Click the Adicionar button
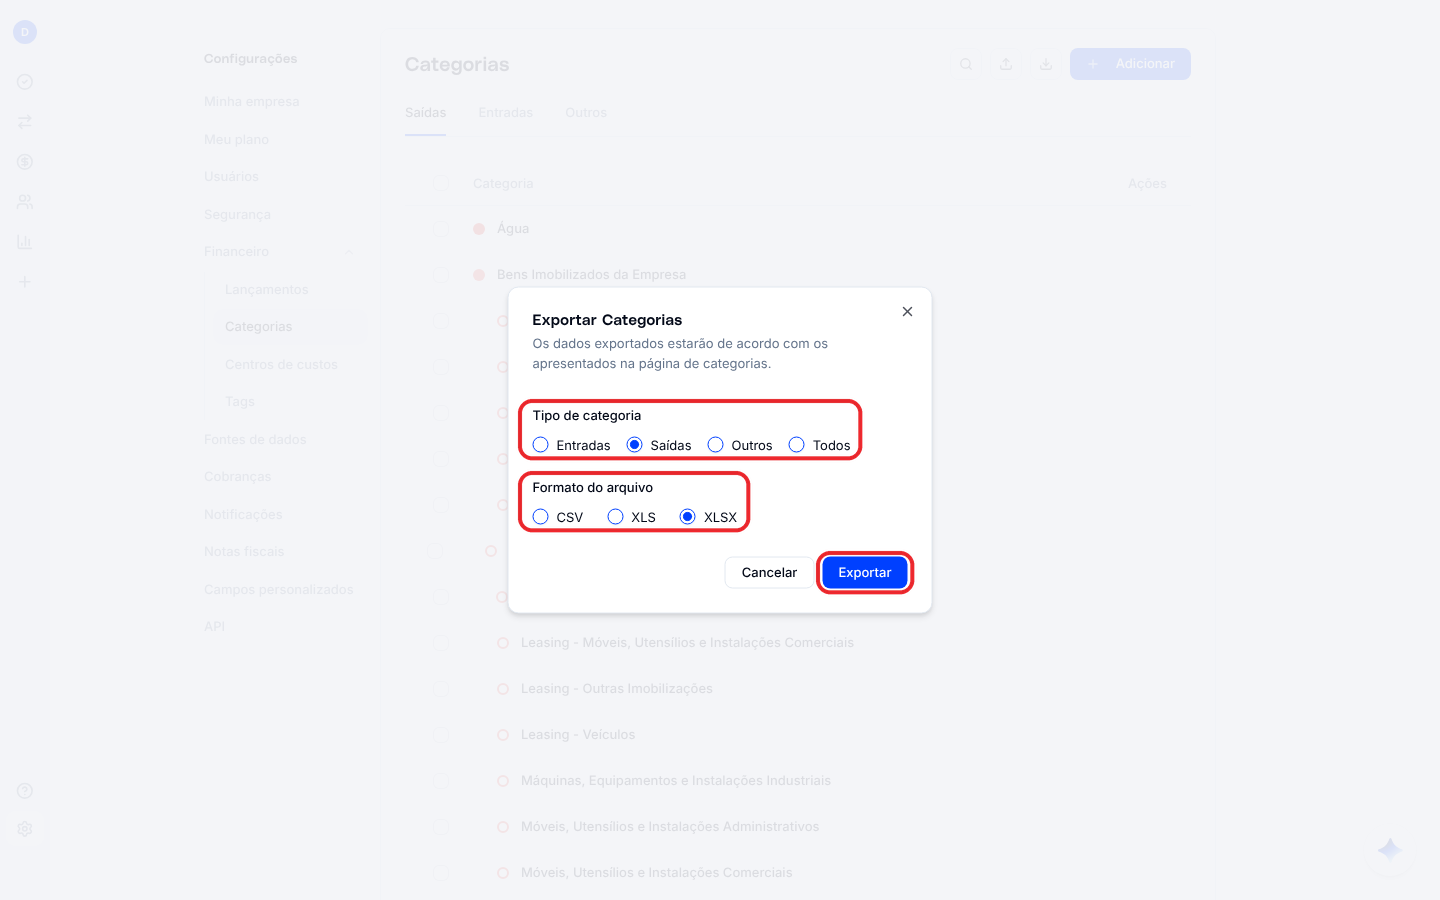The image size is (1440, 900). click(x=1130, y=64)
